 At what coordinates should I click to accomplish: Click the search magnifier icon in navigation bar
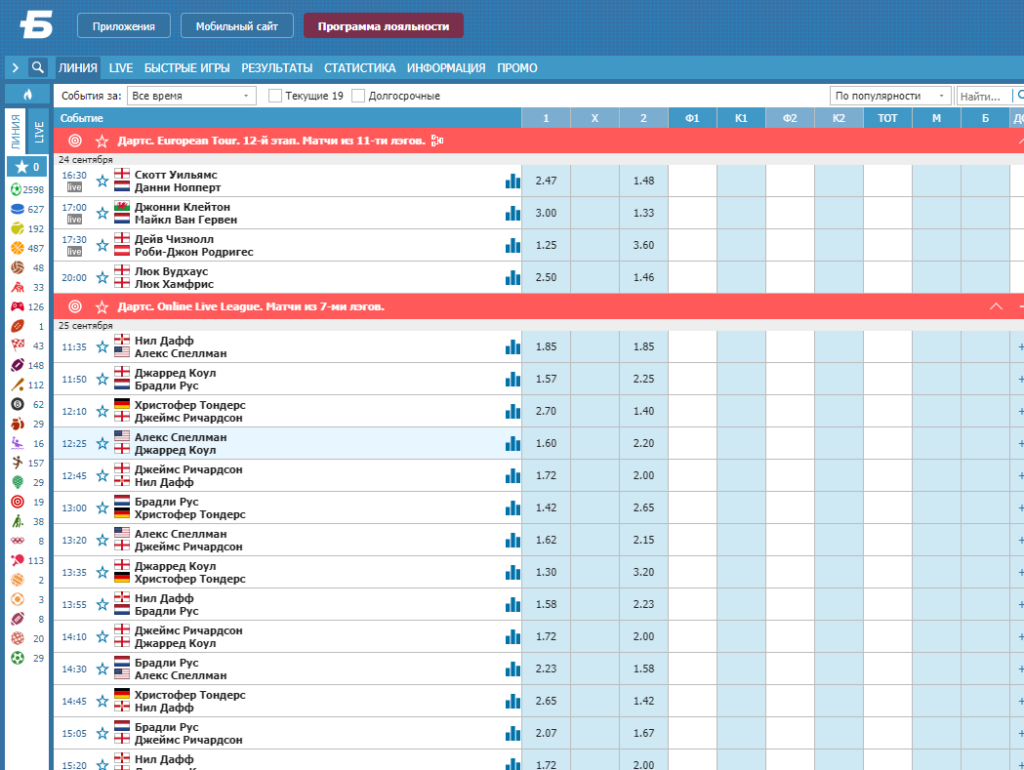(38, 67)
